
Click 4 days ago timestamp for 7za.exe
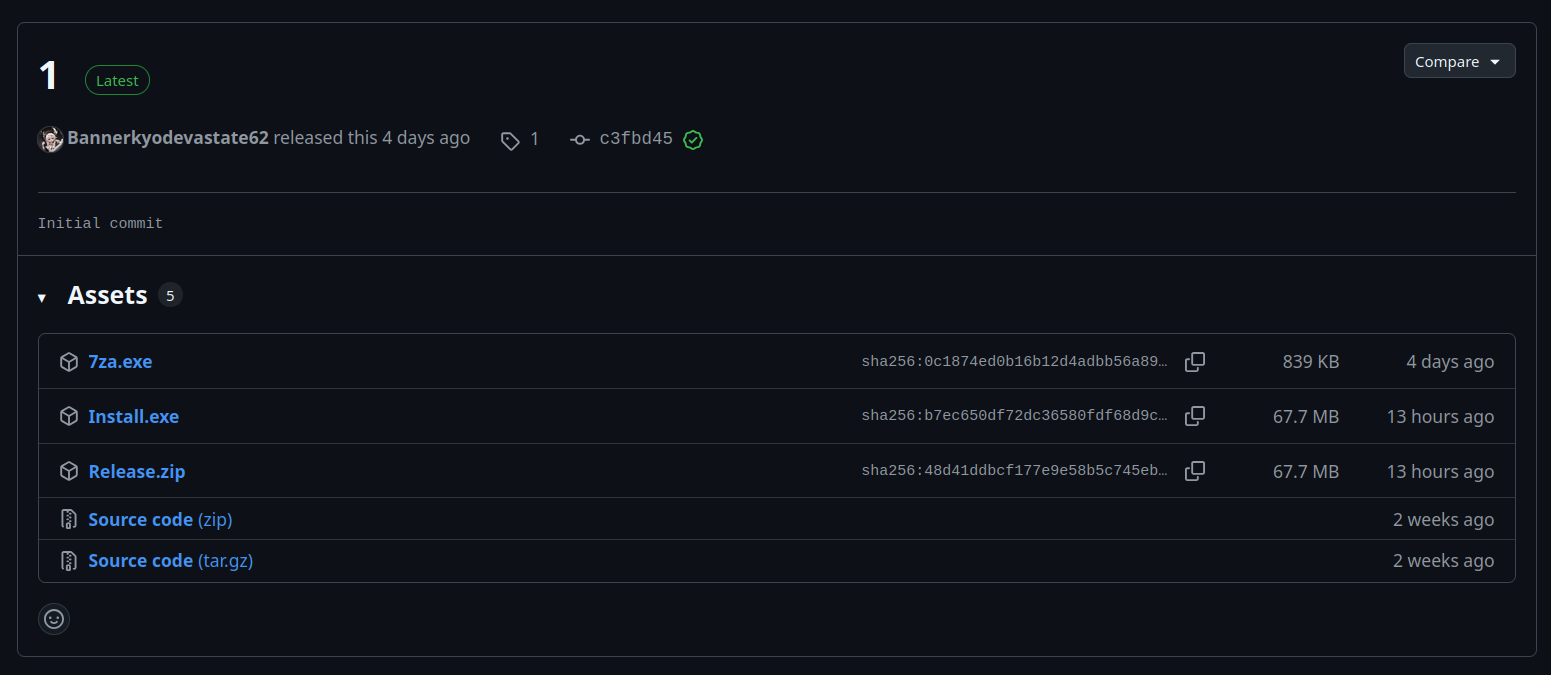point(1450,362)
